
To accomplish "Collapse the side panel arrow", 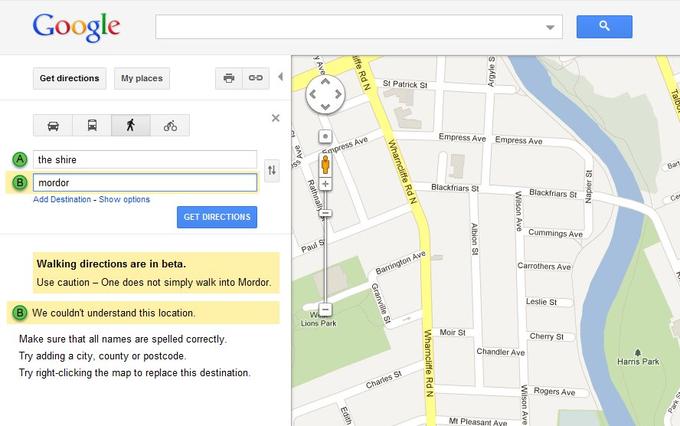I will point(281,77).
